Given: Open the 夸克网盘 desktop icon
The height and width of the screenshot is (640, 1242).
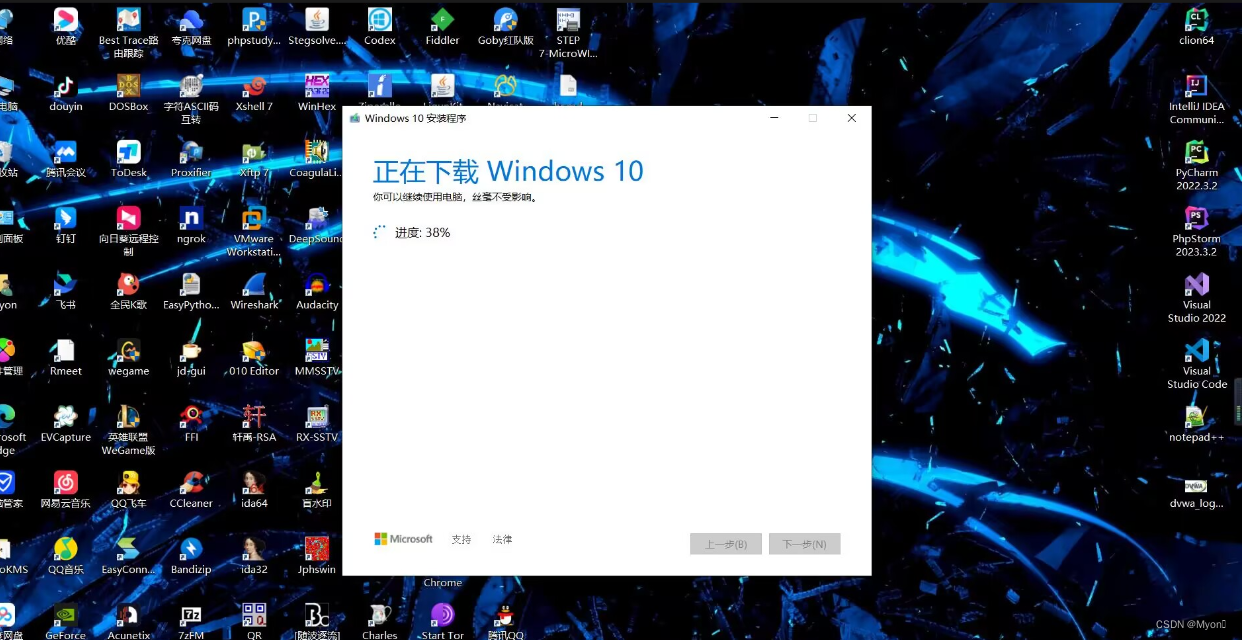Looking at the screenshot, I should [191, 27].
